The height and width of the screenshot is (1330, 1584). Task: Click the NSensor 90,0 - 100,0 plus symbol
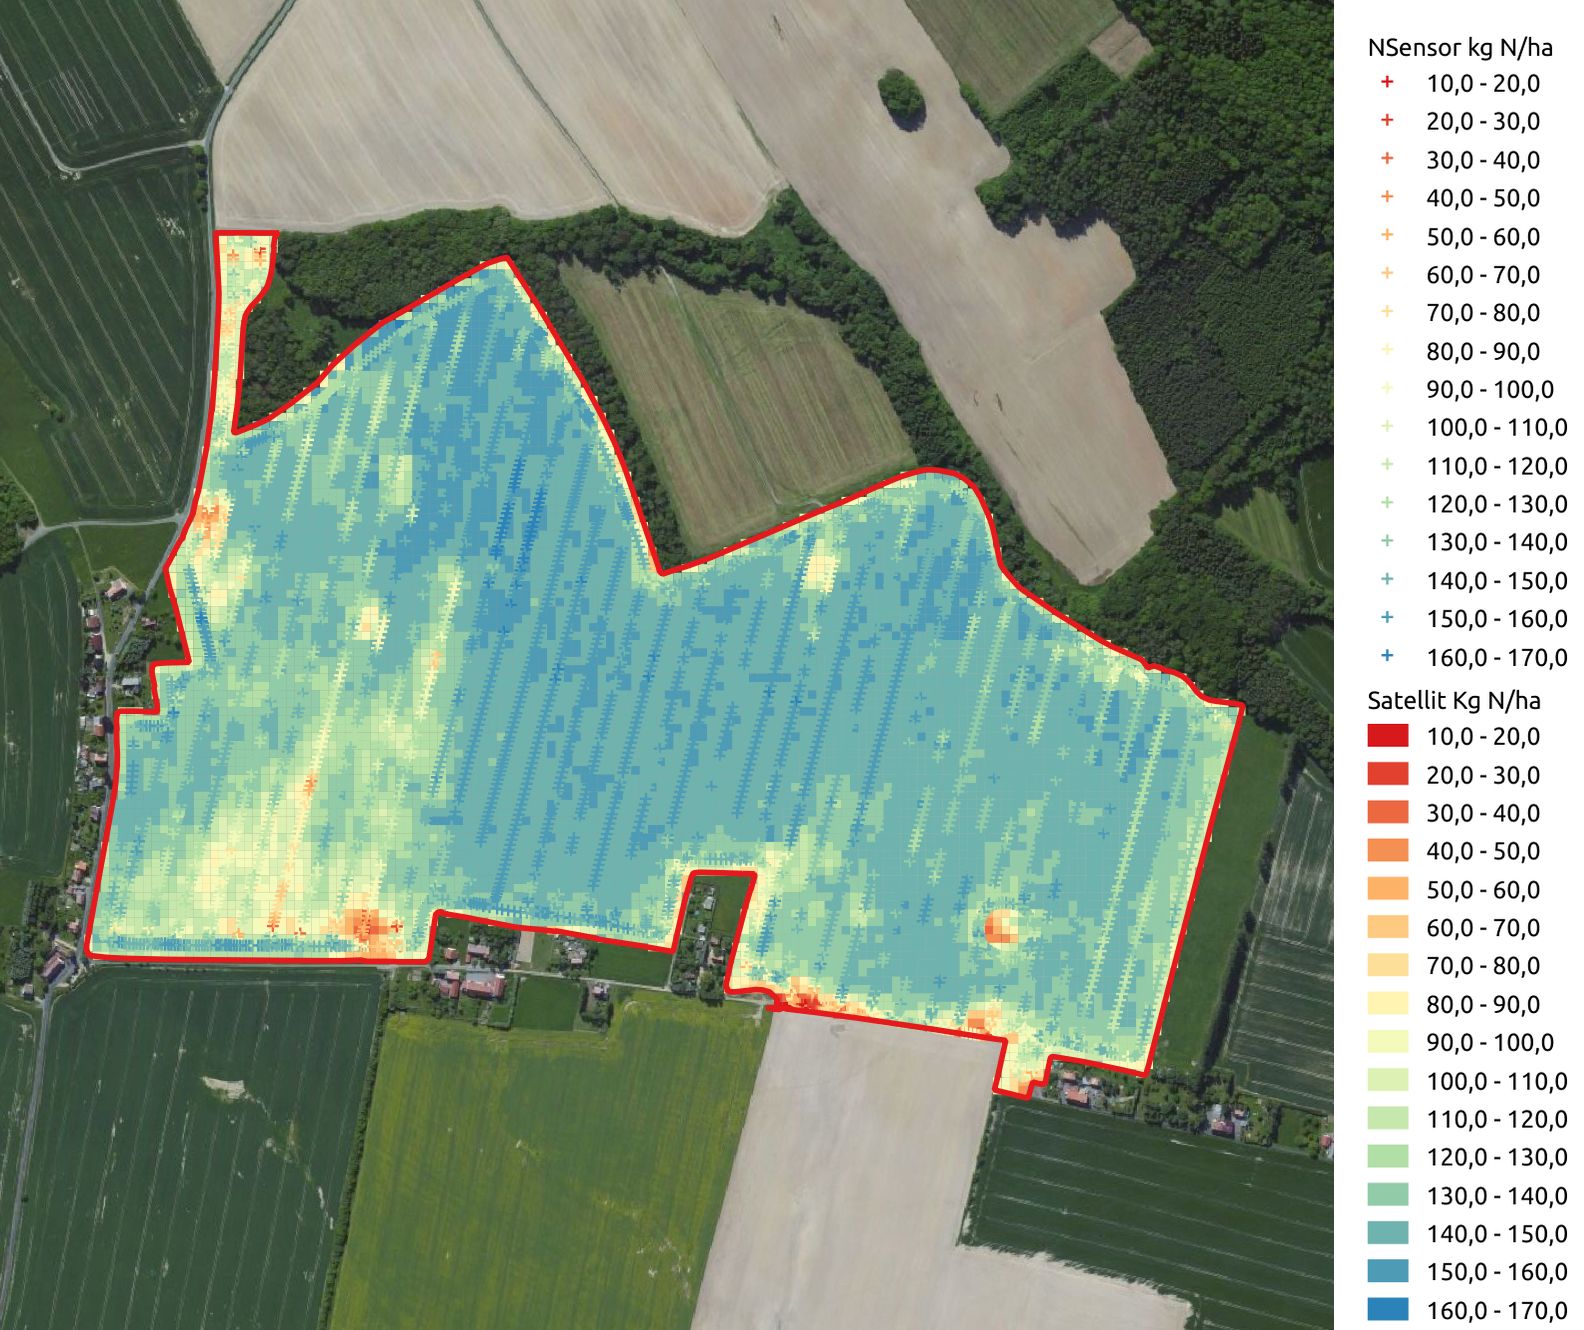(1387, 389)
